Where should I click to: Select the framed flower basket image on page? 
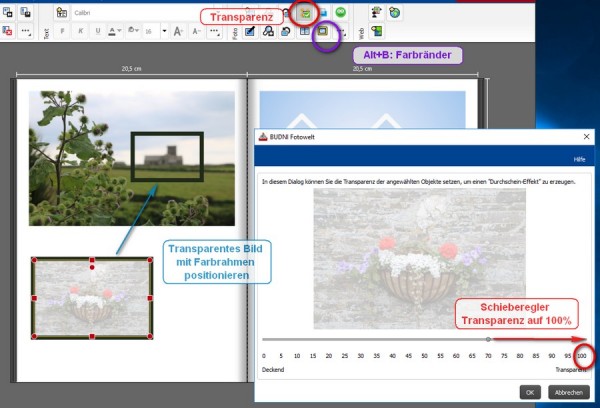(92, 298)
